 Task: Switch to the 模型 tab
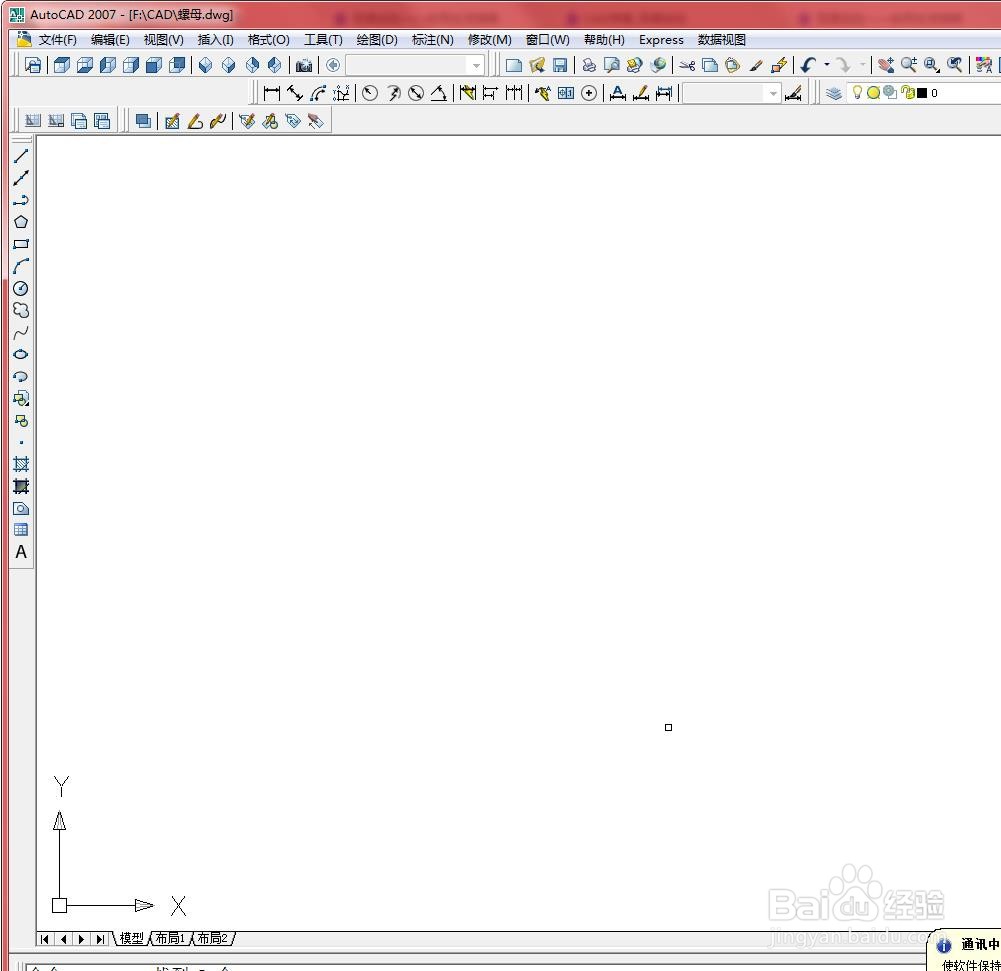[132, 938]
